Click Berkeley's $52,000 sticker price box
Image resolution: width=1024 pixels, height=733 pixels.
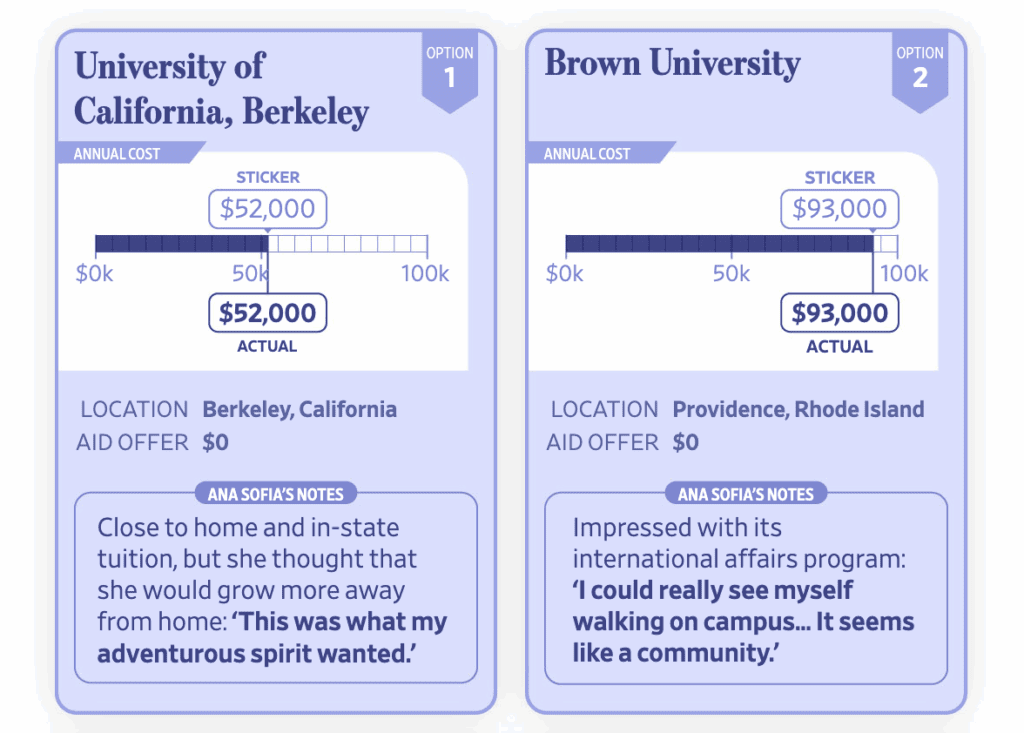[x=267, y=209]
